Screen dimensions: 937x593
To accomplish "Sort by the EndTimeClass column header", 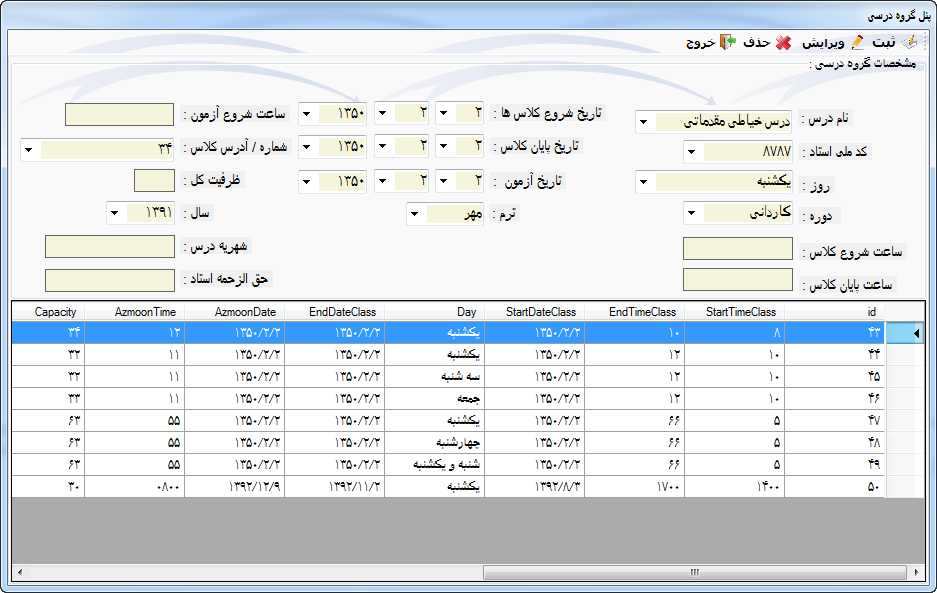I will click(634, 311).
